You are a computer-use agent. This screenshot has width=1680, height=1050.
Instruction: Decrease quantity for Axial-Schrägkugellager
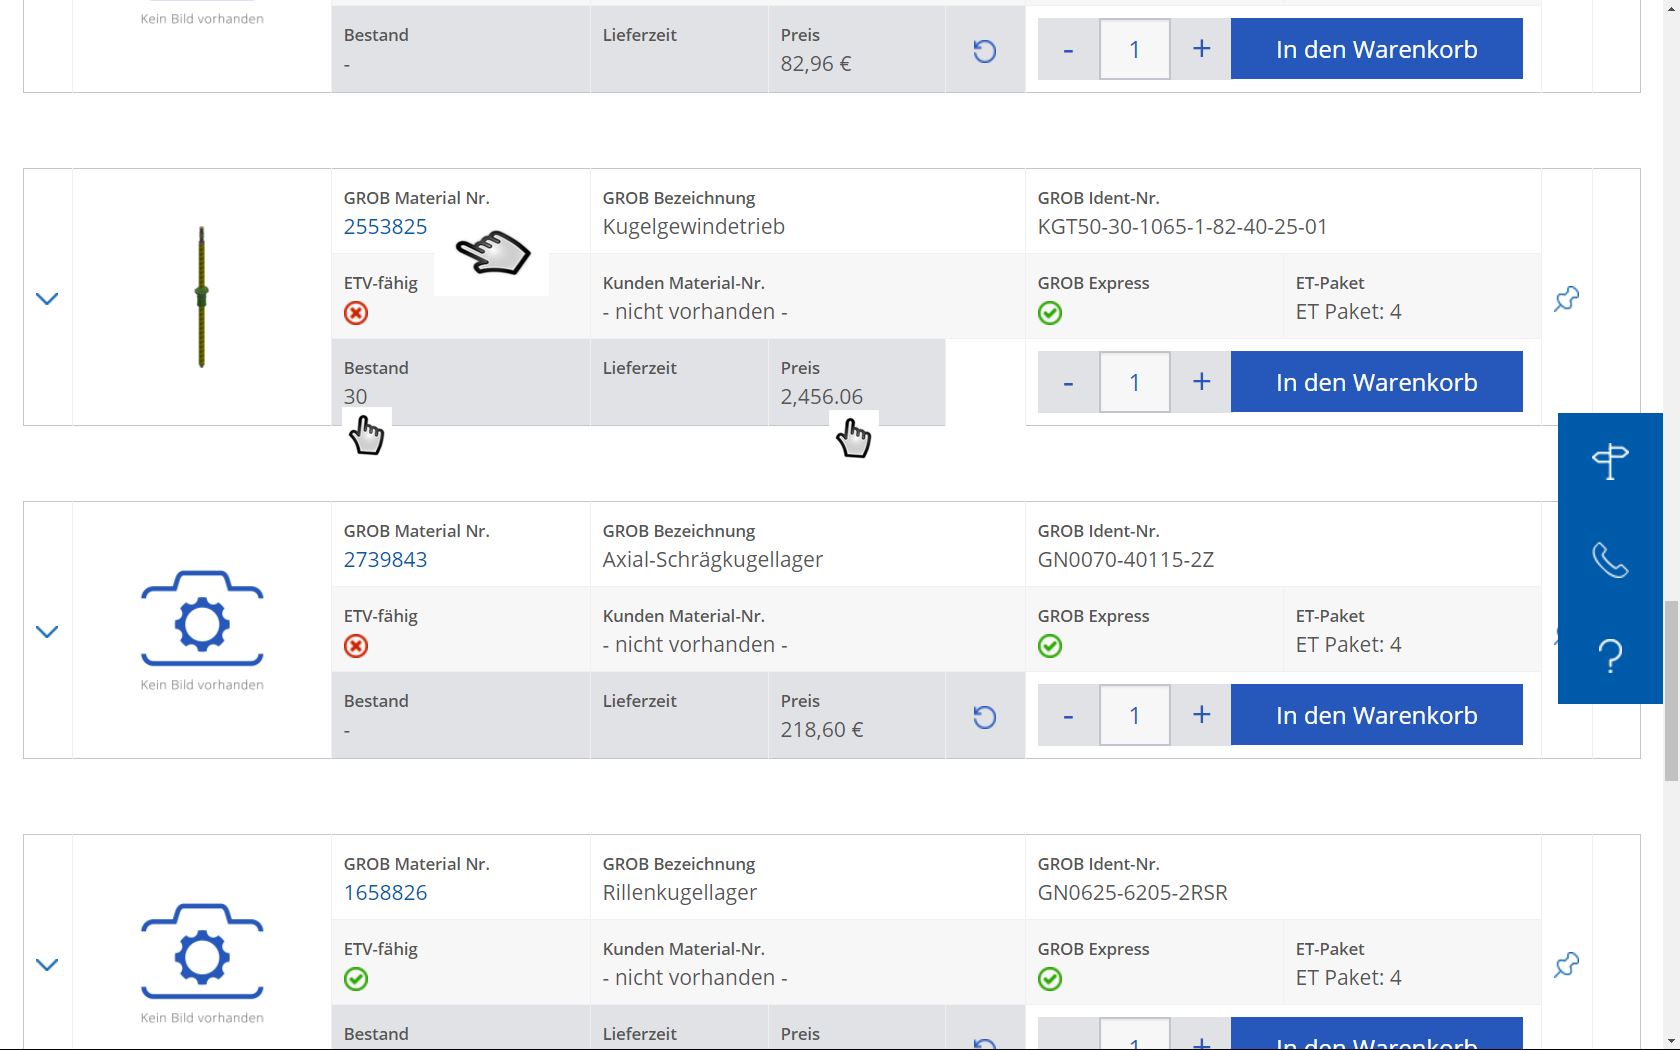[x=1068, y=714]
